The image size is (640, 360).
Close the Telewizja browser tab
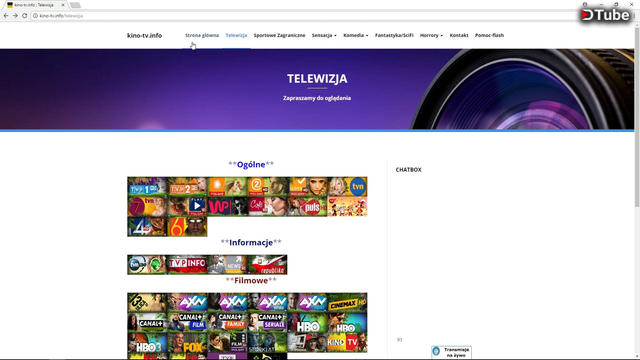click(63, 5)
